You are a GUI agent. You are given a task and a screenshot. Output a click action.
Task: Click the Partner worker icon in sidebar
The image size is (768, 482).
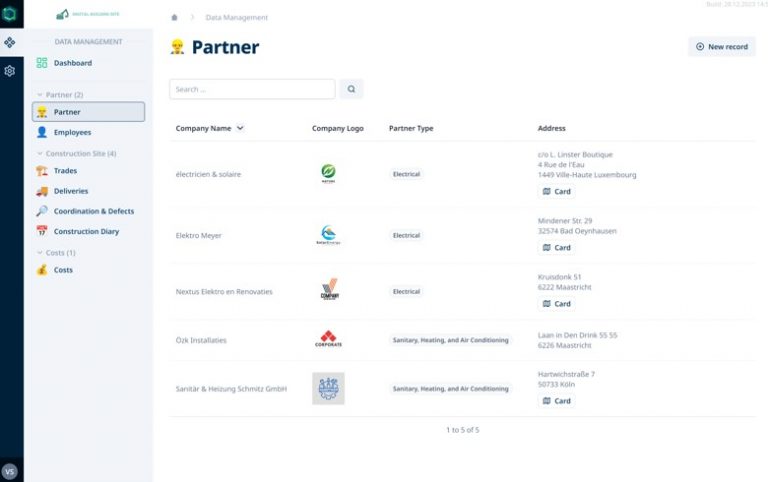tap(42, 112)
